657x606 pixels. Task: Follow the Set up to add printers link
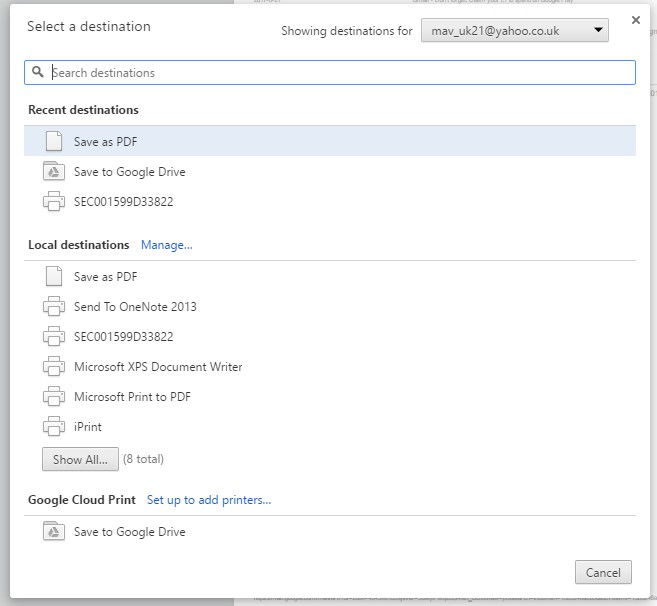(208, 500)
